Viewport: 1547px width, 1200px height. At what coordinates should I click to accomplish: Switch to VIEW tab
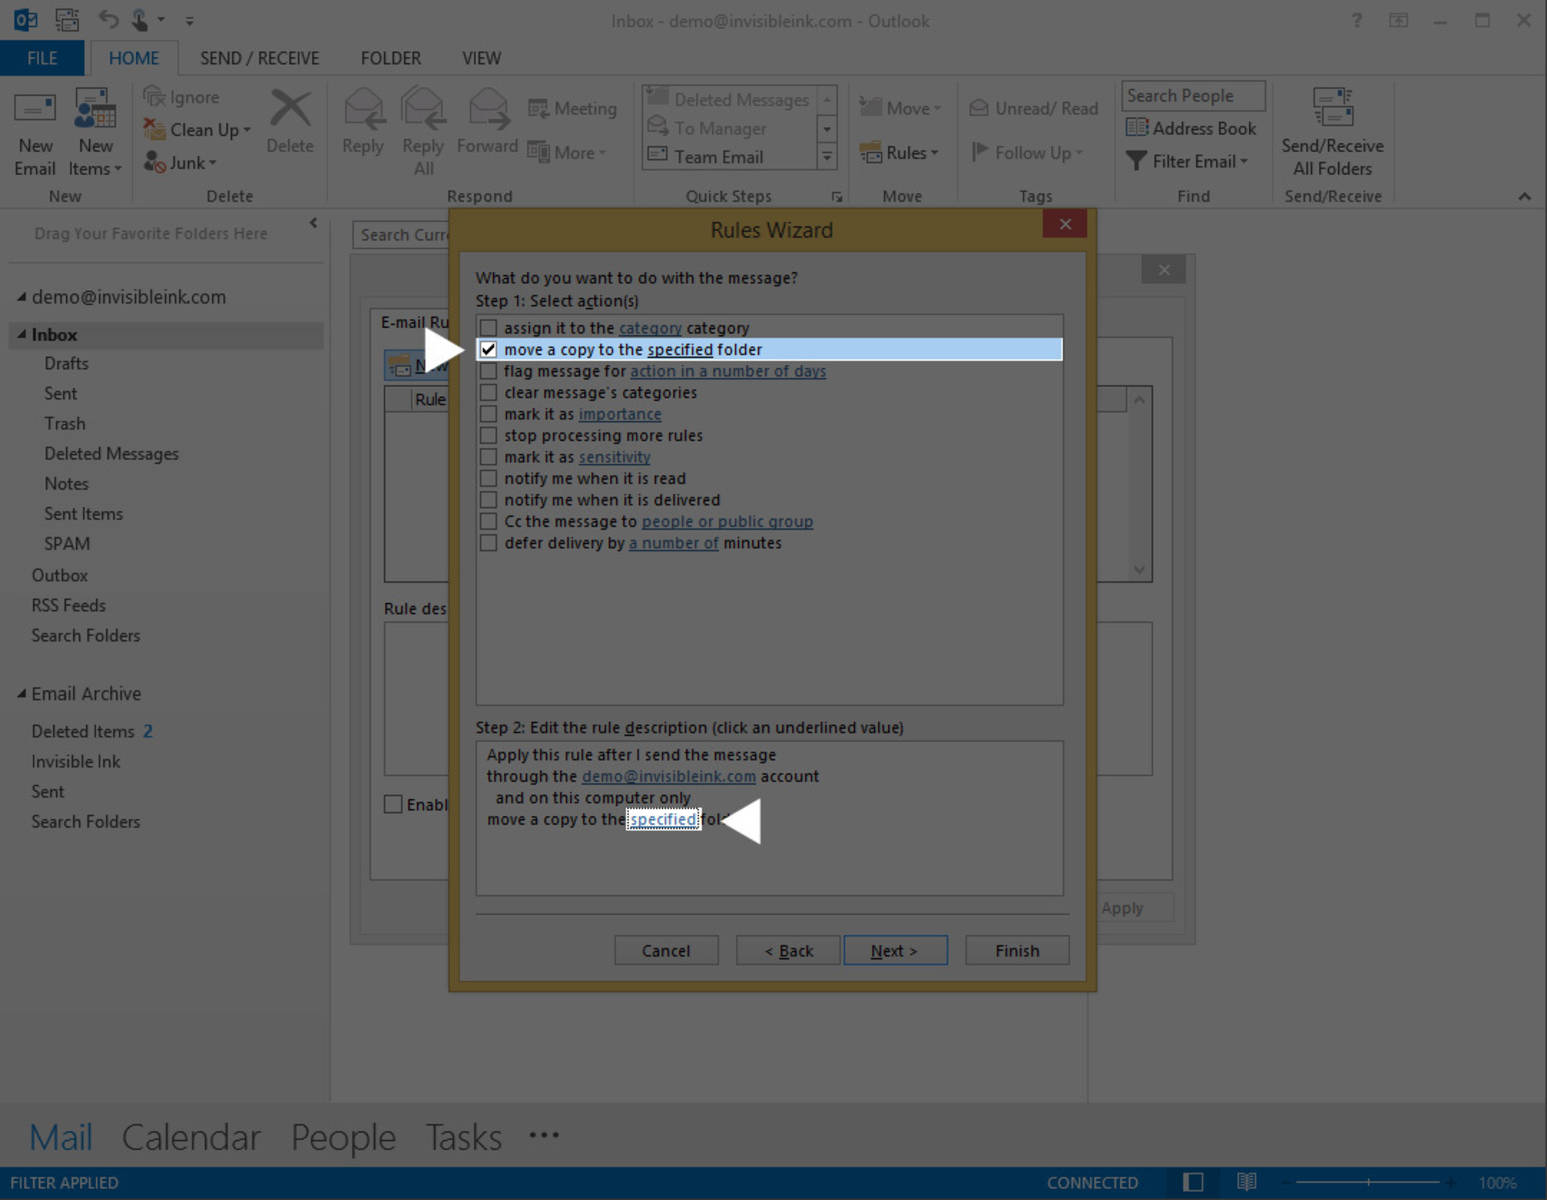pyautogui.click(x=481, y=58)
